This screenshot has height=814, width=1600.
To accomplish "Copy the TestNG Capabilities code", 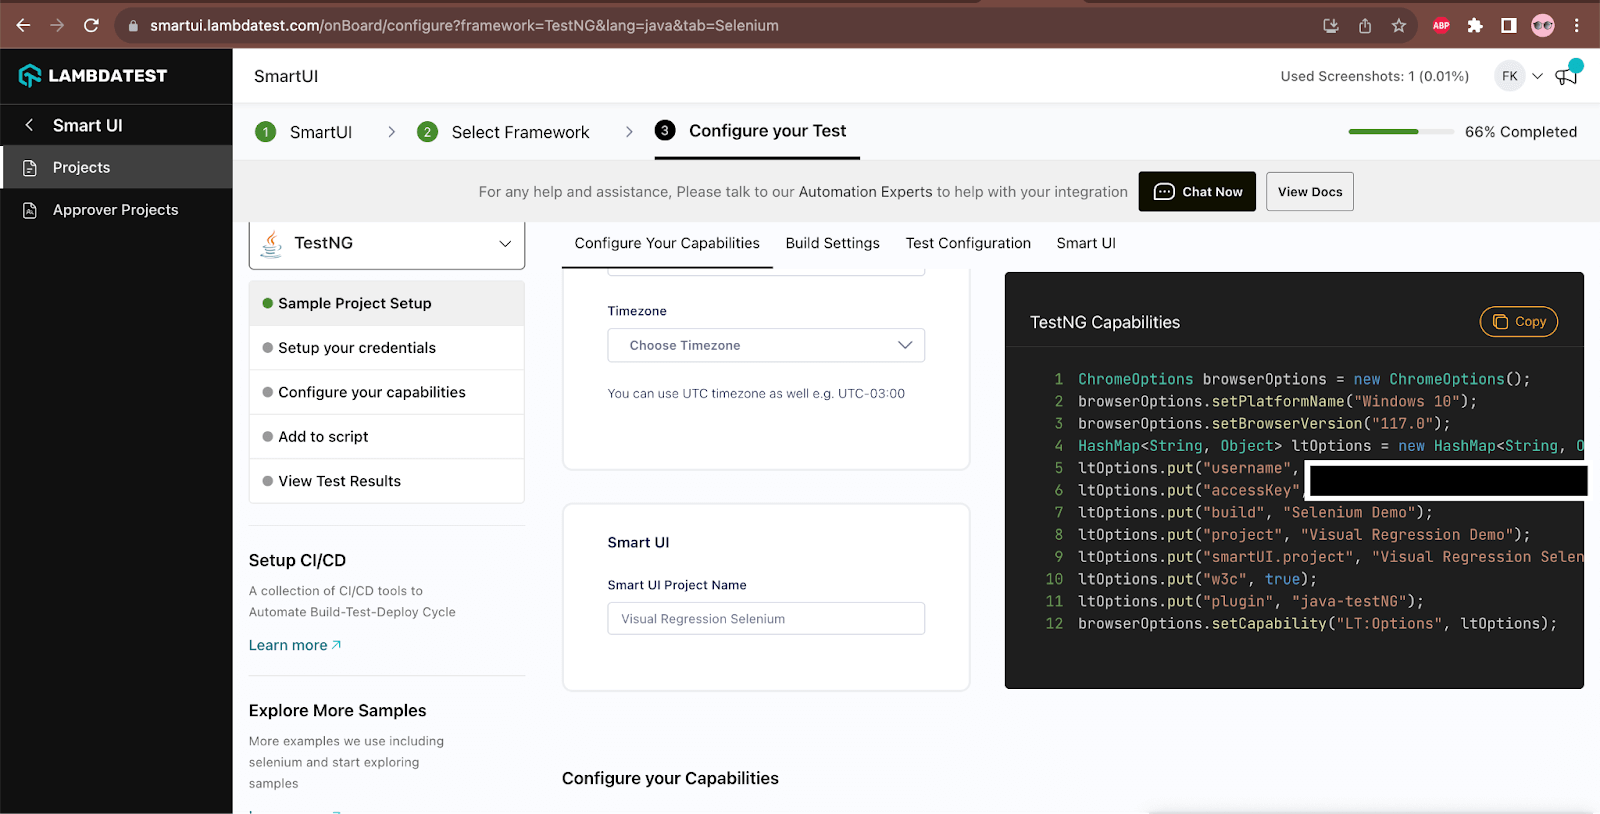I will [1519, 322].
